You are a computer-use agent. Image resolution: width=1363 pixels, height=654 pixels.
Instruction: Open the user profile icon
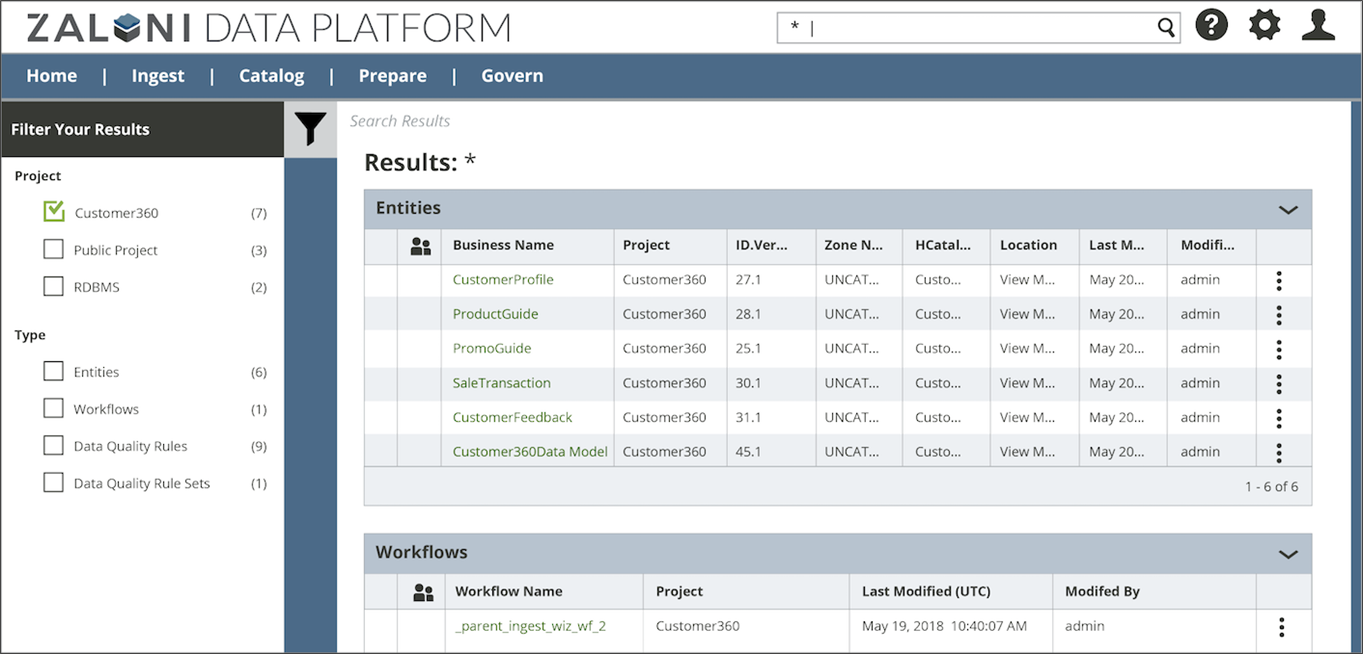click(x=1318, y=26)
